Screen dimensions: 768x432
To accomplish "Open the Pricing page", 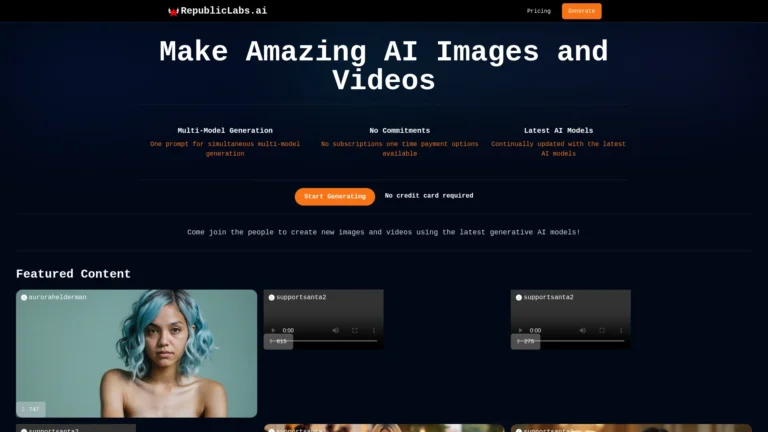I will click(539, 11).
